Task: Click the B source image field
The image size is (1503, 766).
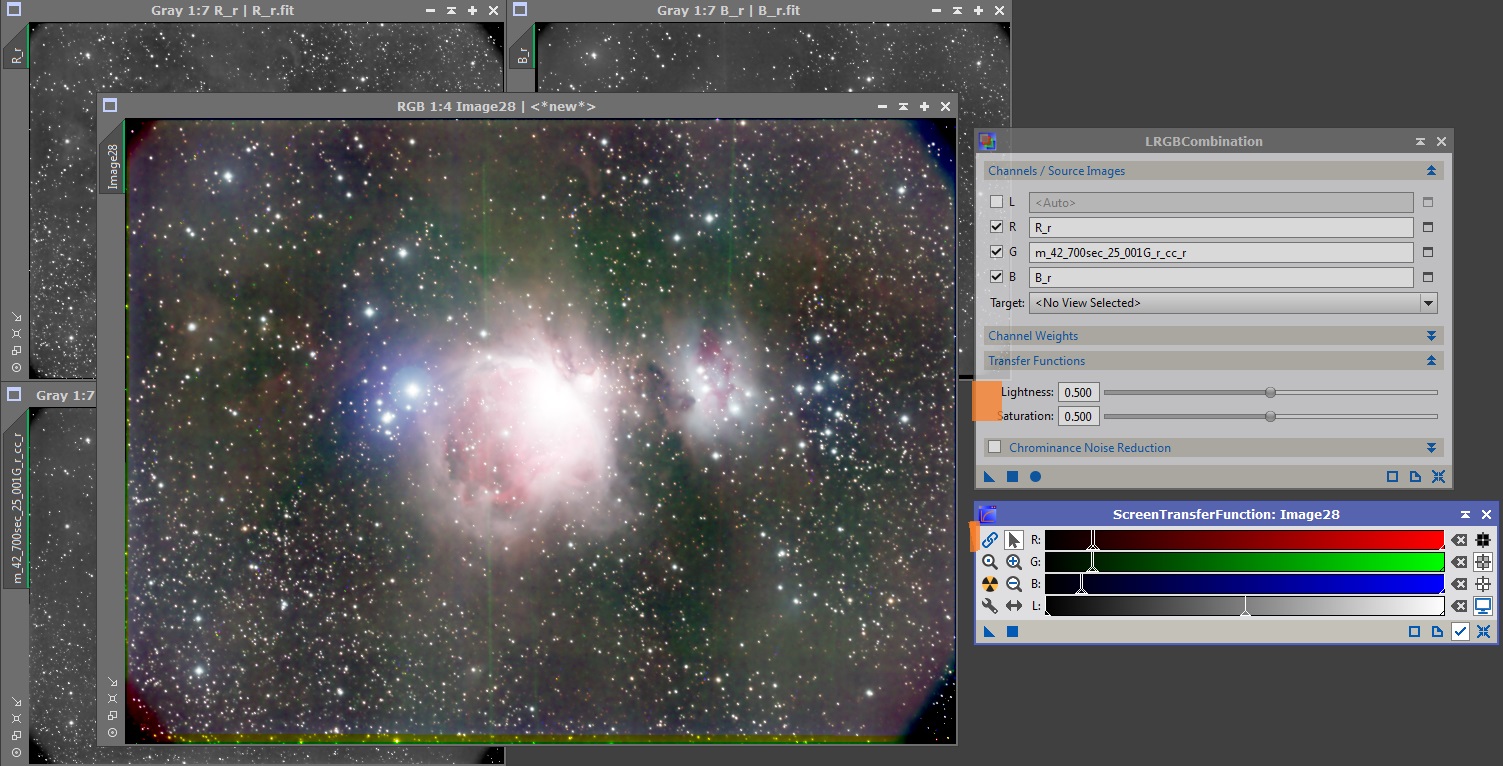Action: pos(1221,277)
